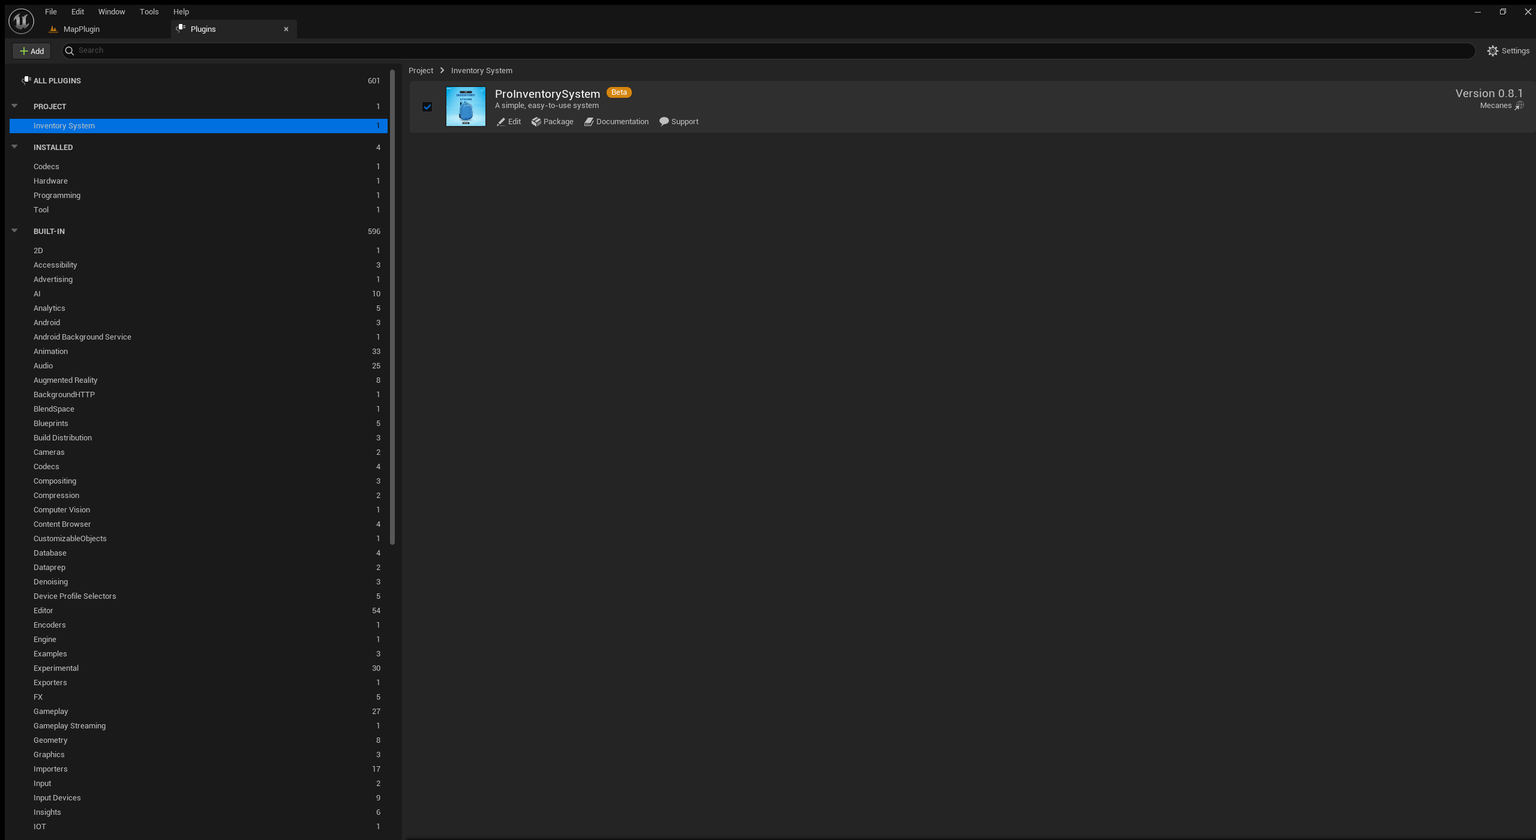Collapse the Built-In category

tap(14, 231)
